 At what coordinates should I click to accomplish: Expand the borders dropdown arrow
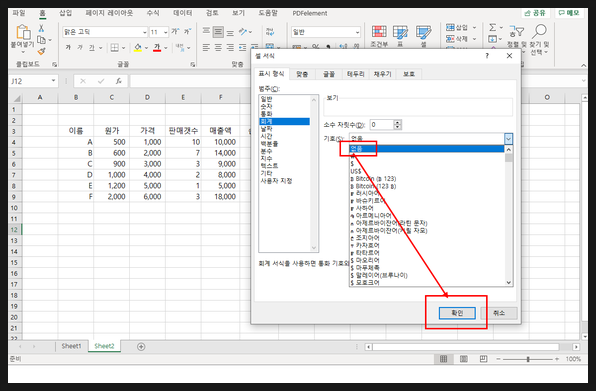pos(123,48)
